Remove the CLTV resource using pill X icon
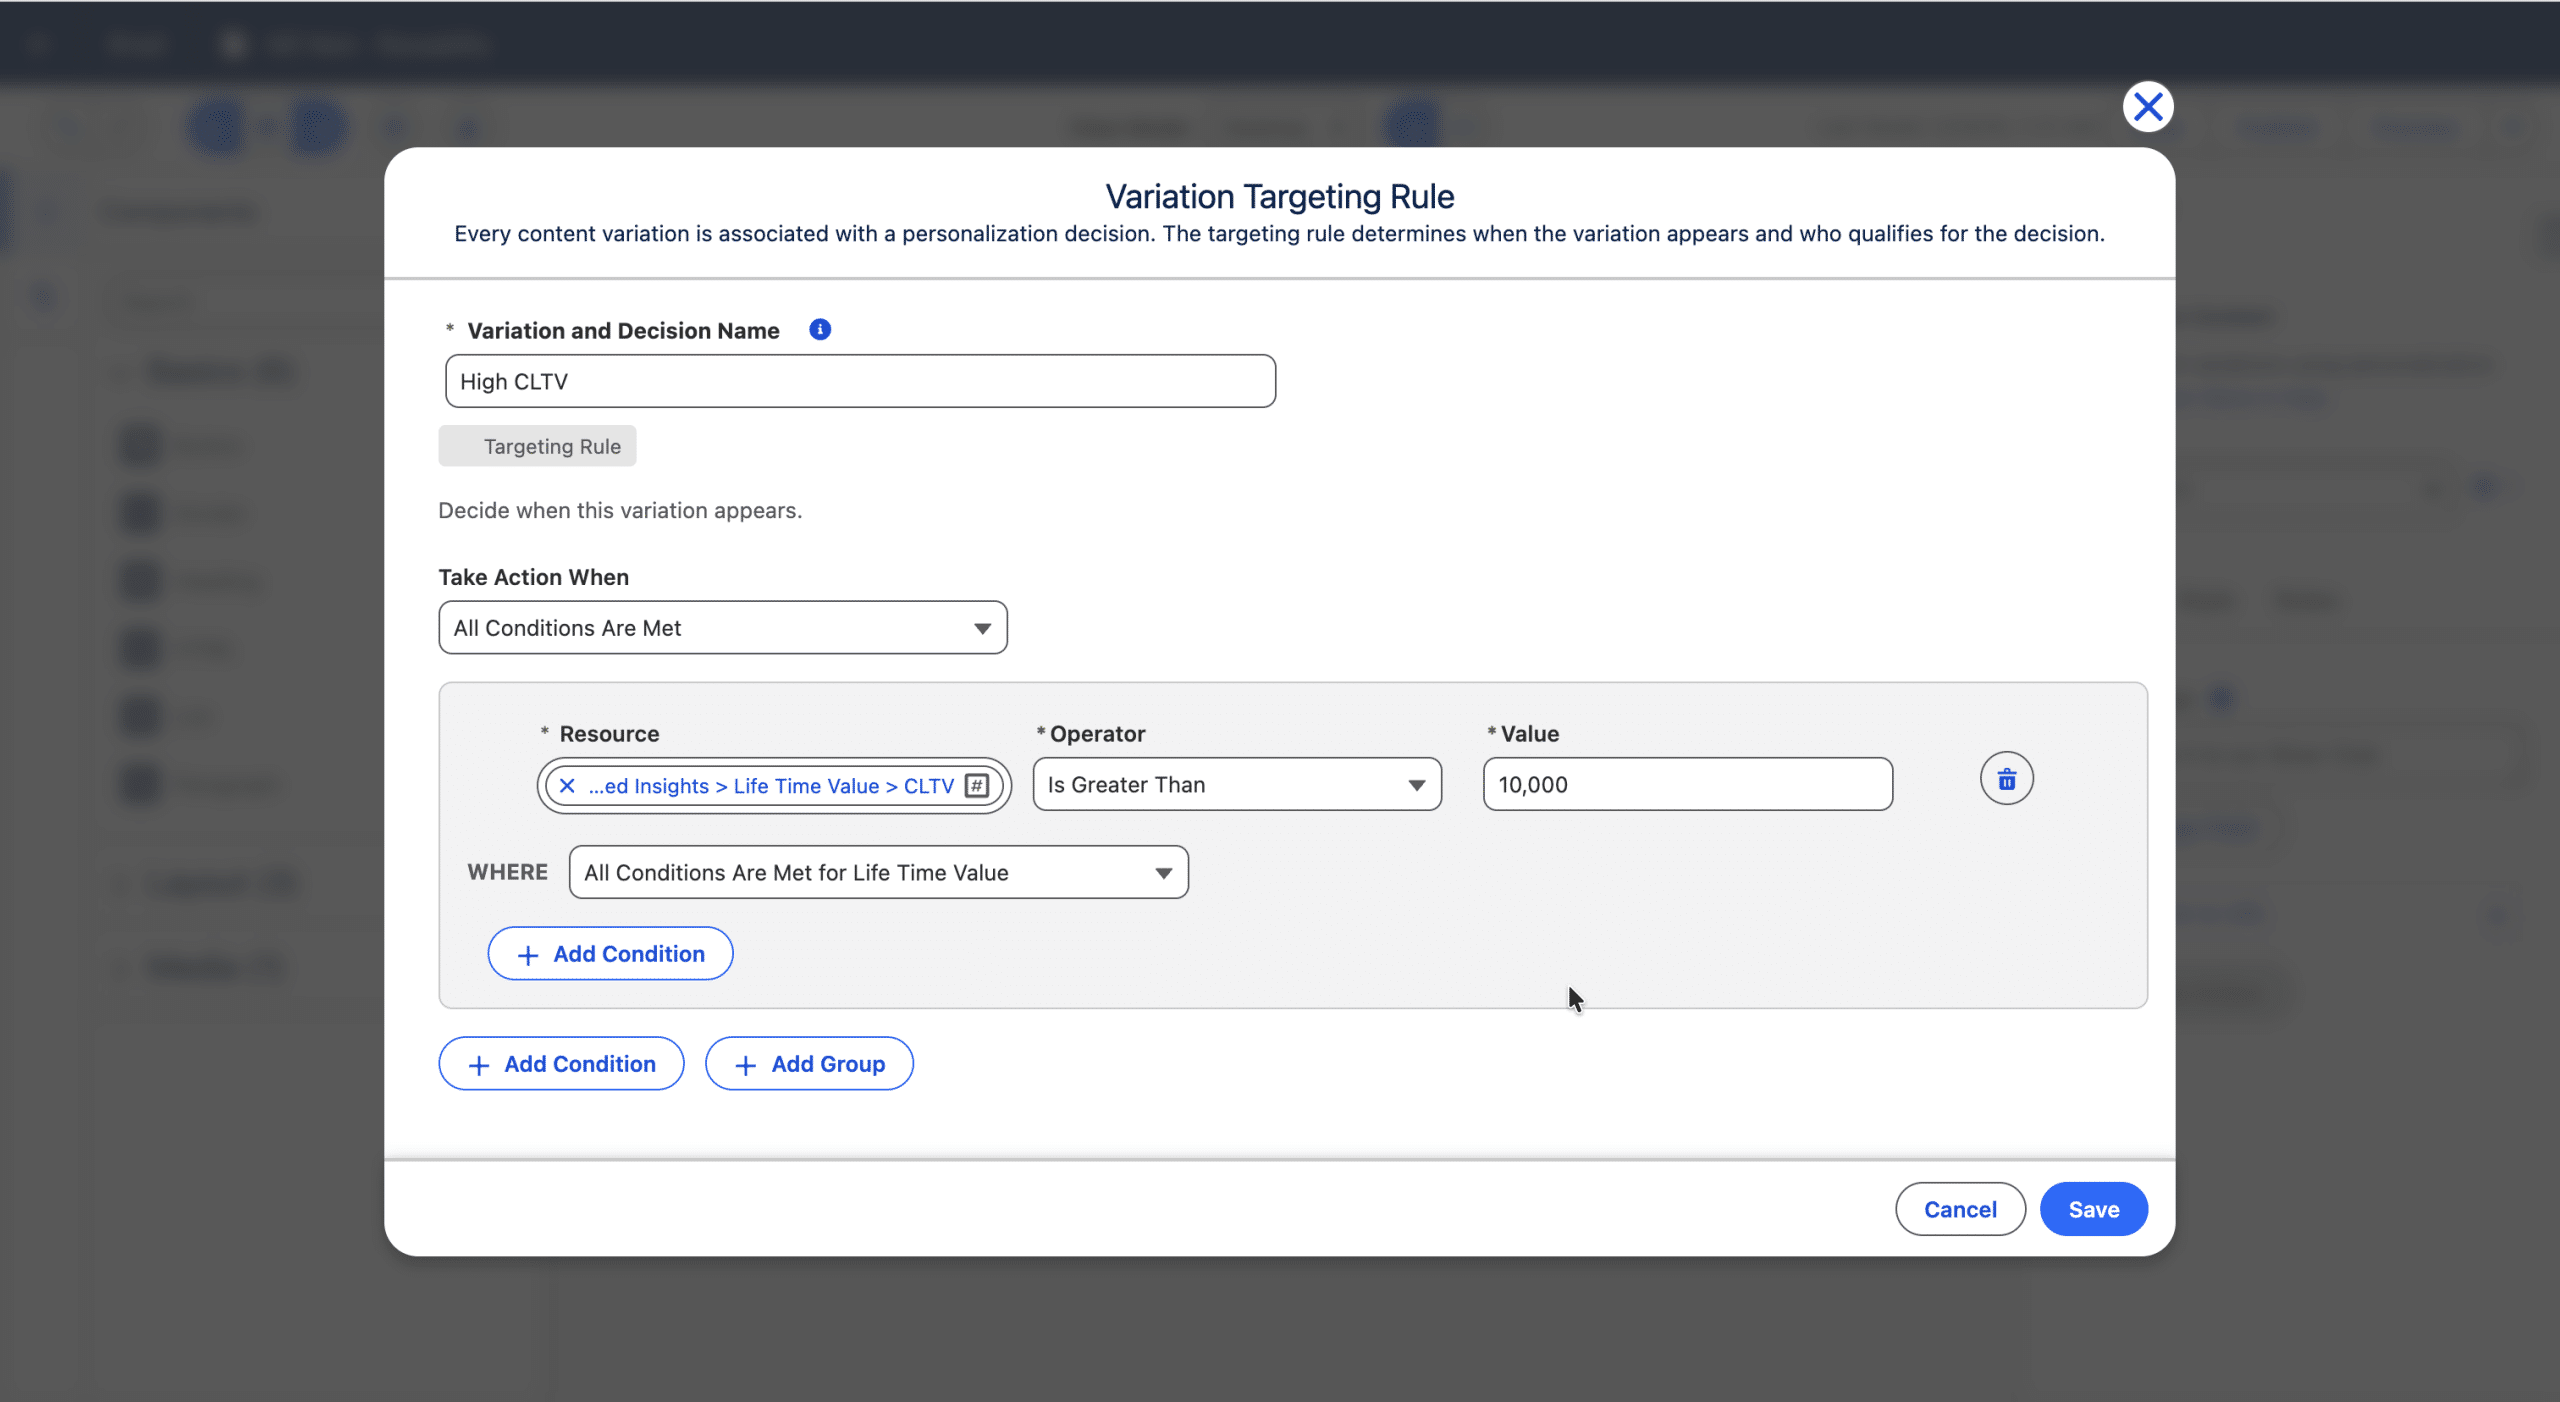Viewport: 2560px width, 1402px height. point(567,786)
